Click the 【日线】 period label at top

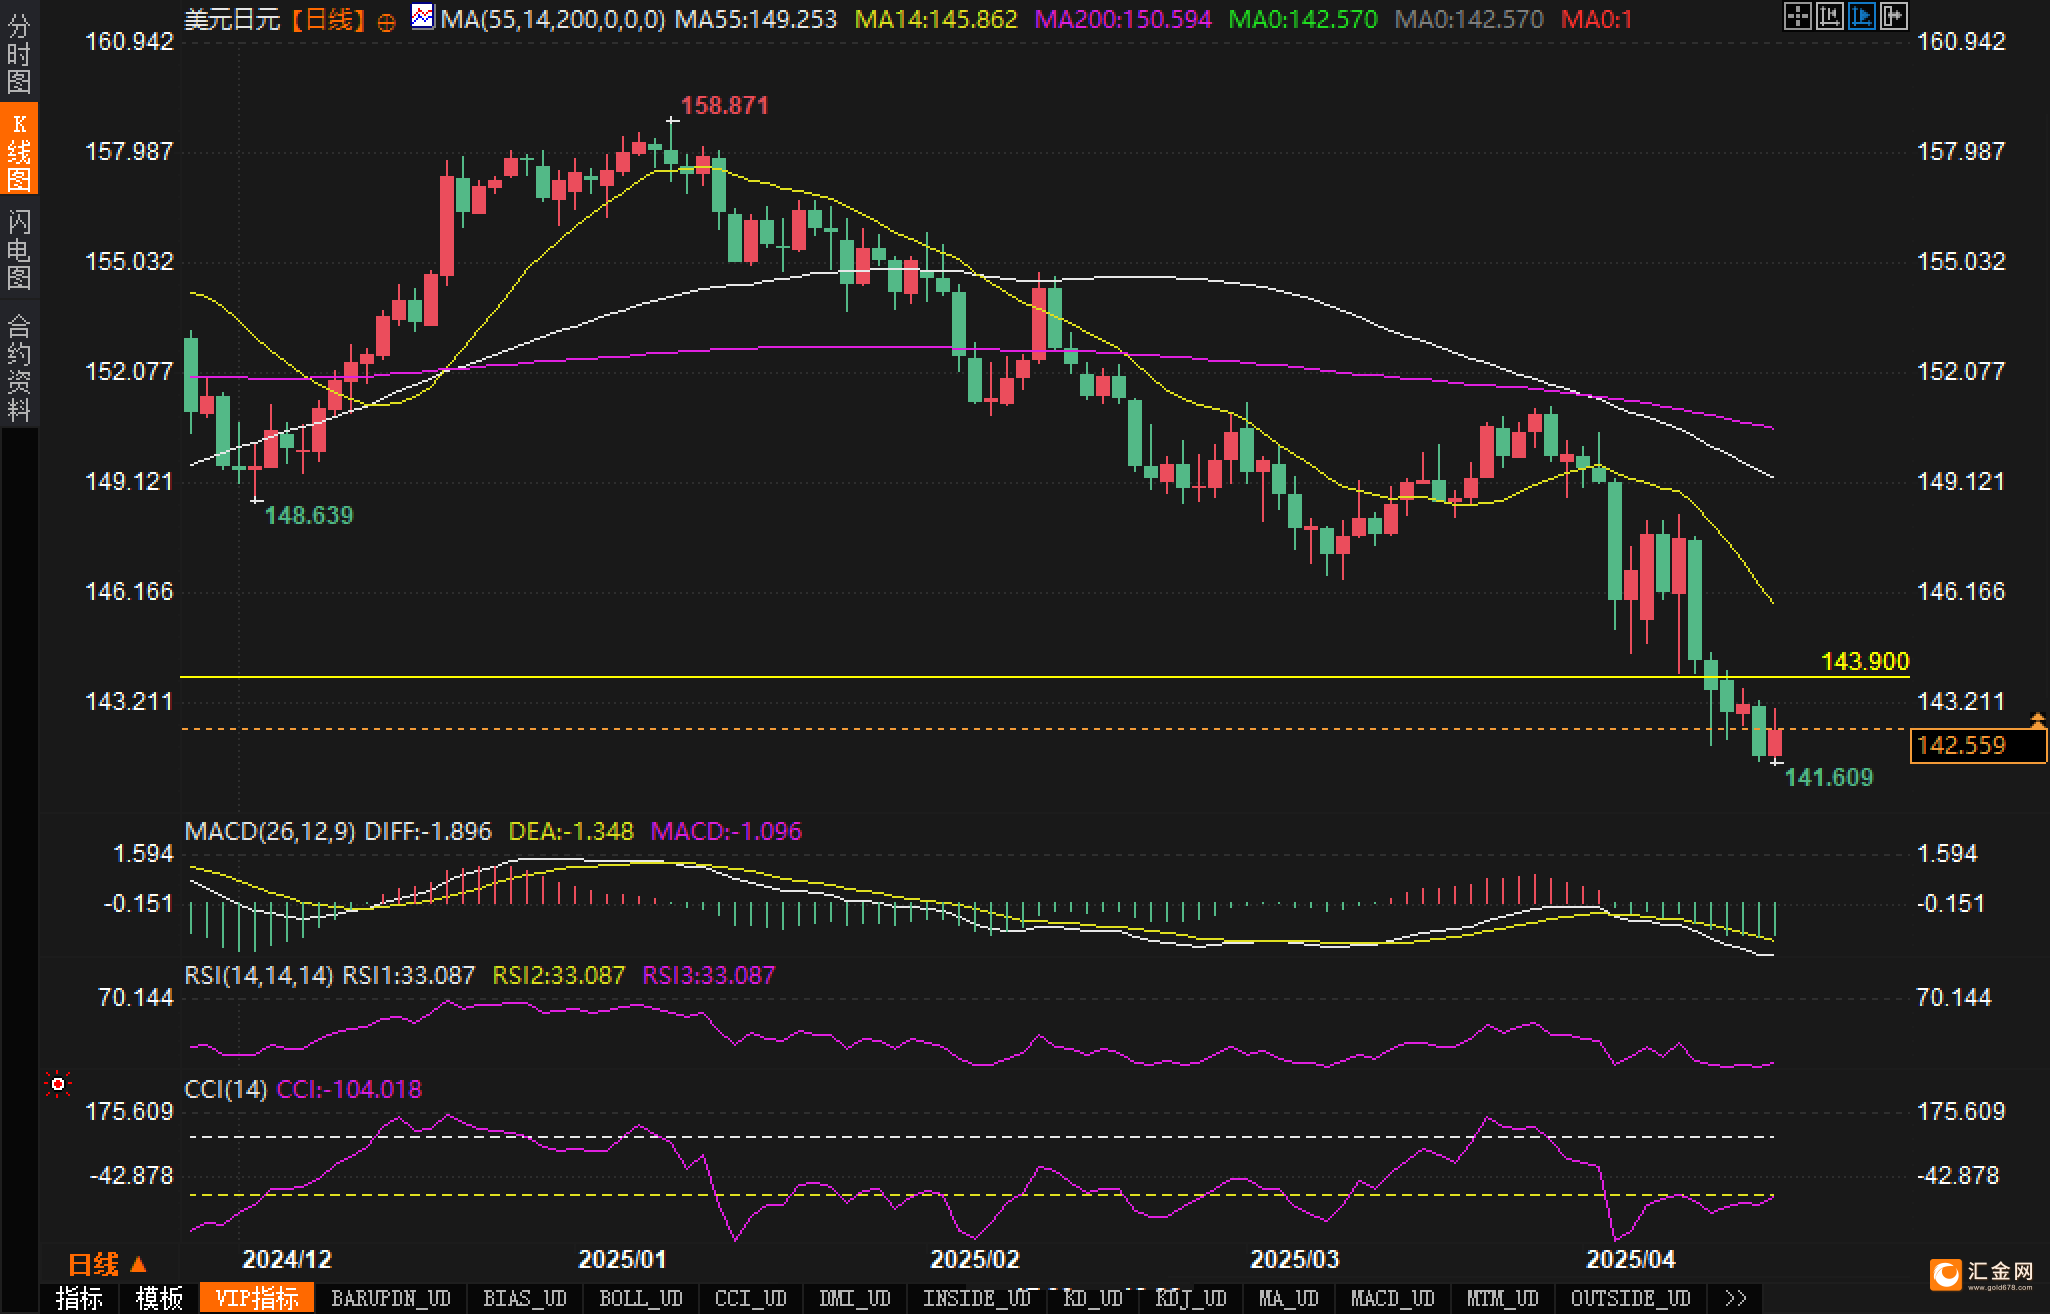coord(329,20)
